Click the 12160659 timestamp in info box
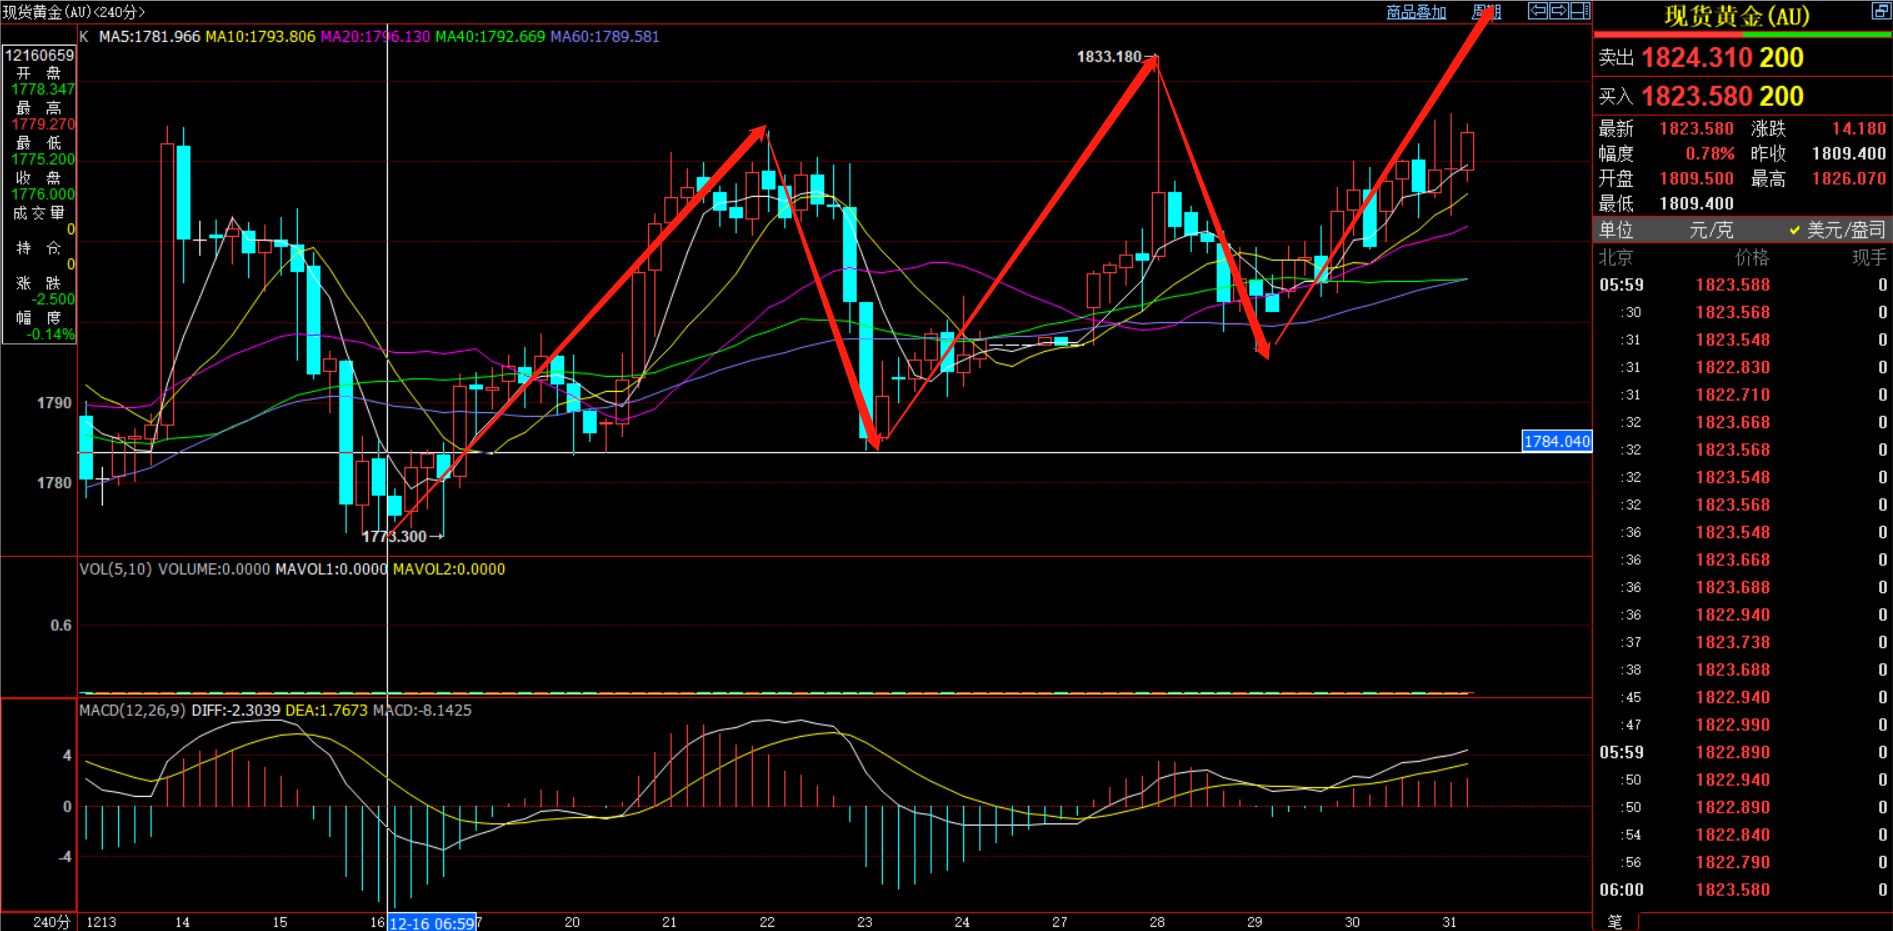 39,55
